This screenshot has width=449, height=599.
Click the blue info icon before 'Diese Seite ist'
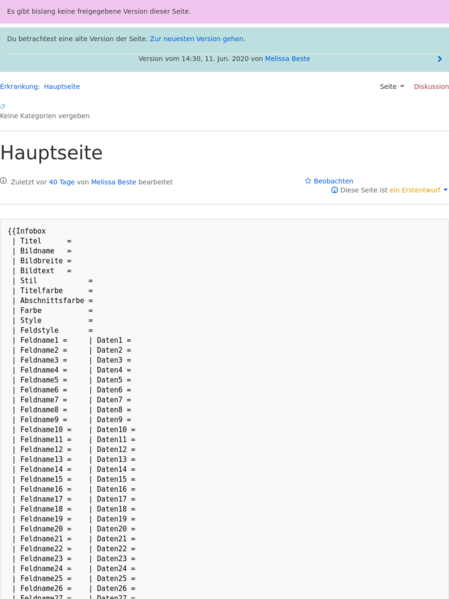(334, 190)
